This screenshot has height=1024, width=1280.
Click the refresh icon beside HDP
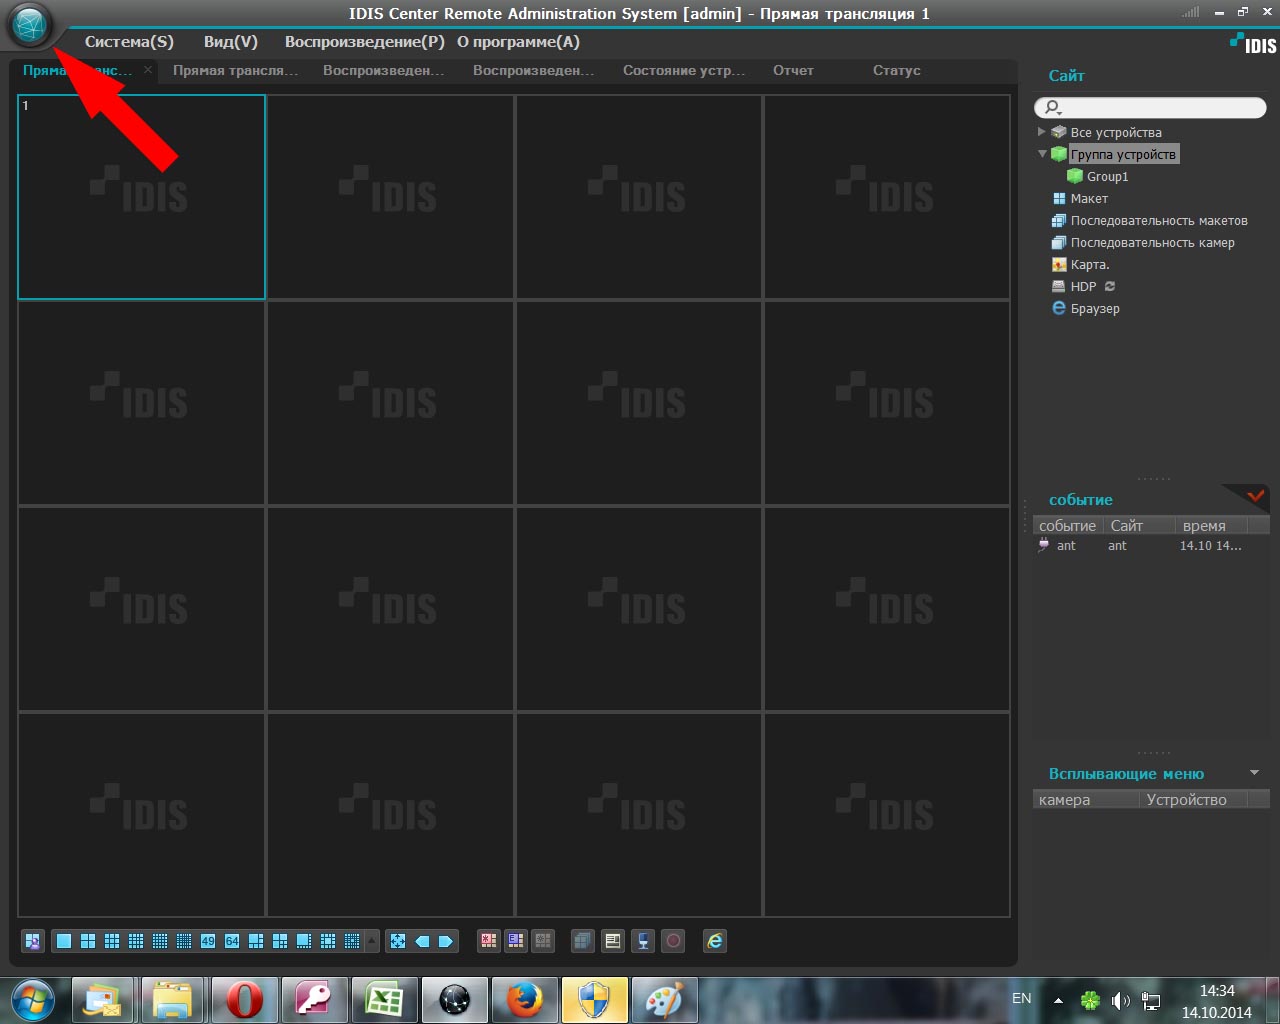click(1110, 287)
